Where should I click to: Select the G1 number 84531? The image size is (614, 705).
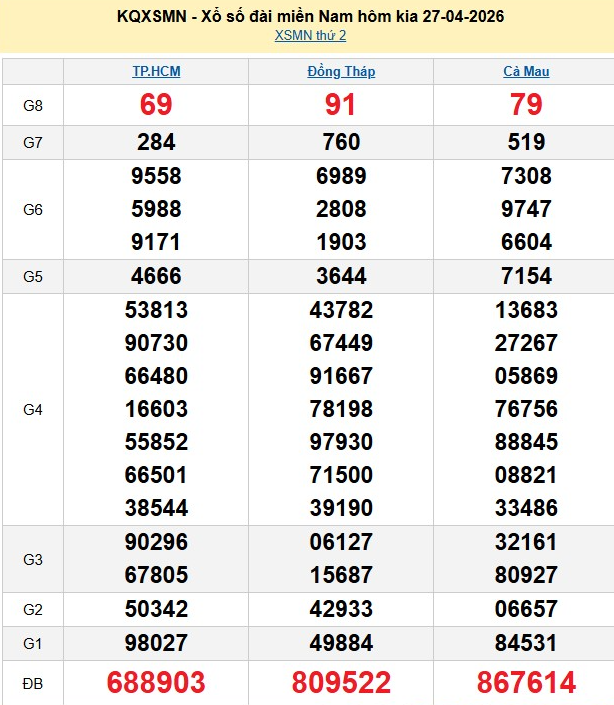(x=526, y=643)
